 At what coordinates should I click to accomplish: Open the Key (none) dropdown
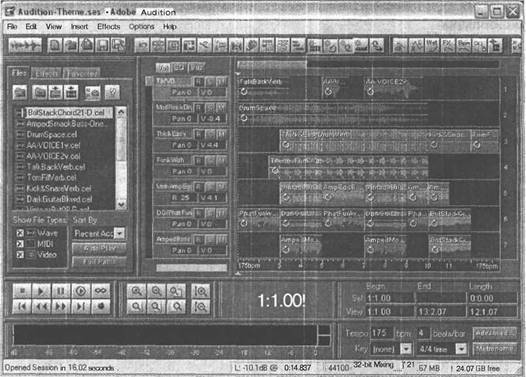click(391, 349)
